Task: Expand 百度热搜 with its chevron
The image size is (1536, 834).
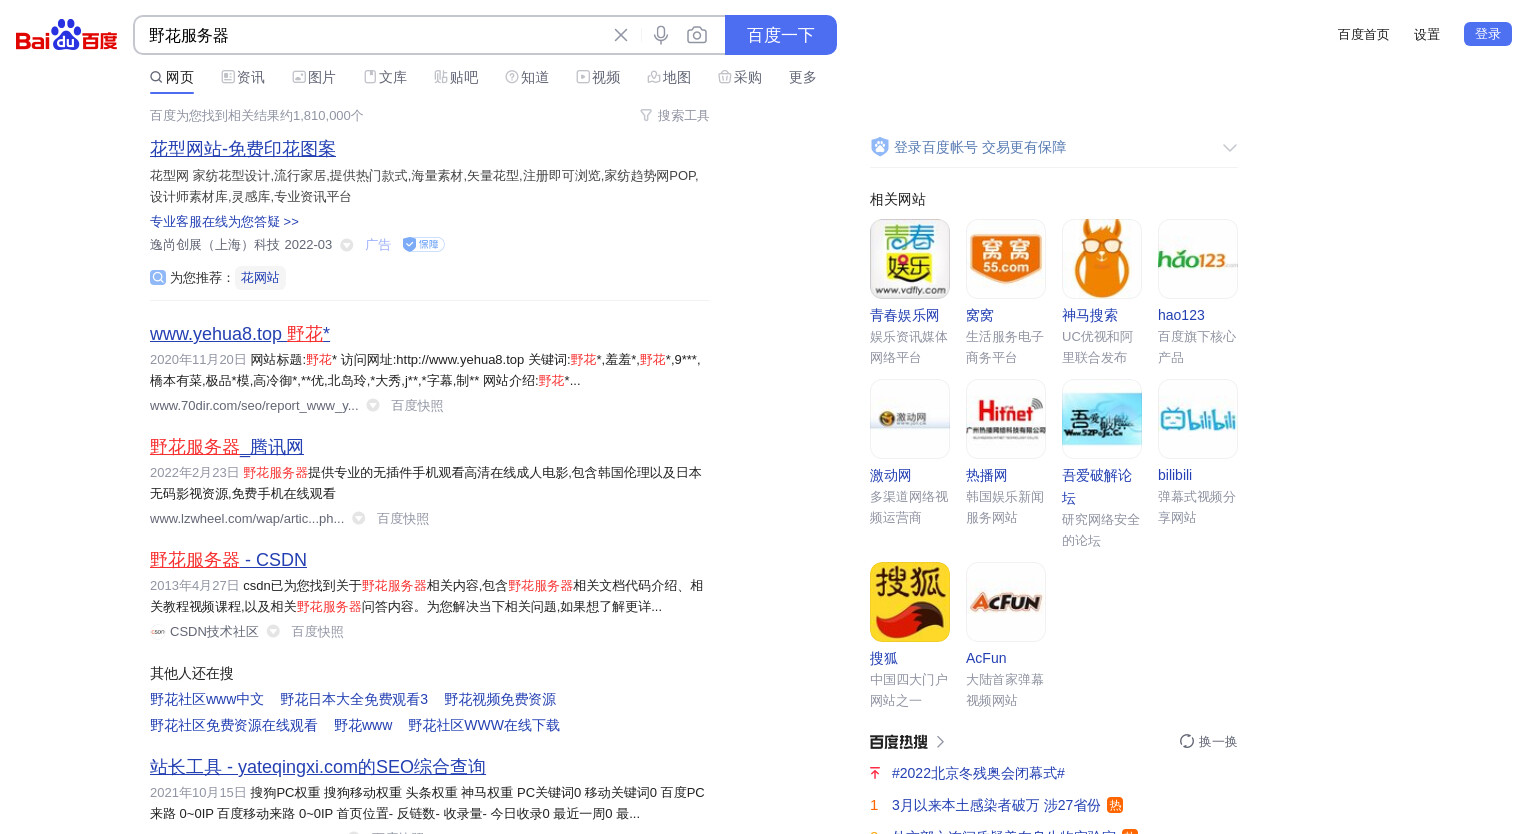Action: coord(940,742)
